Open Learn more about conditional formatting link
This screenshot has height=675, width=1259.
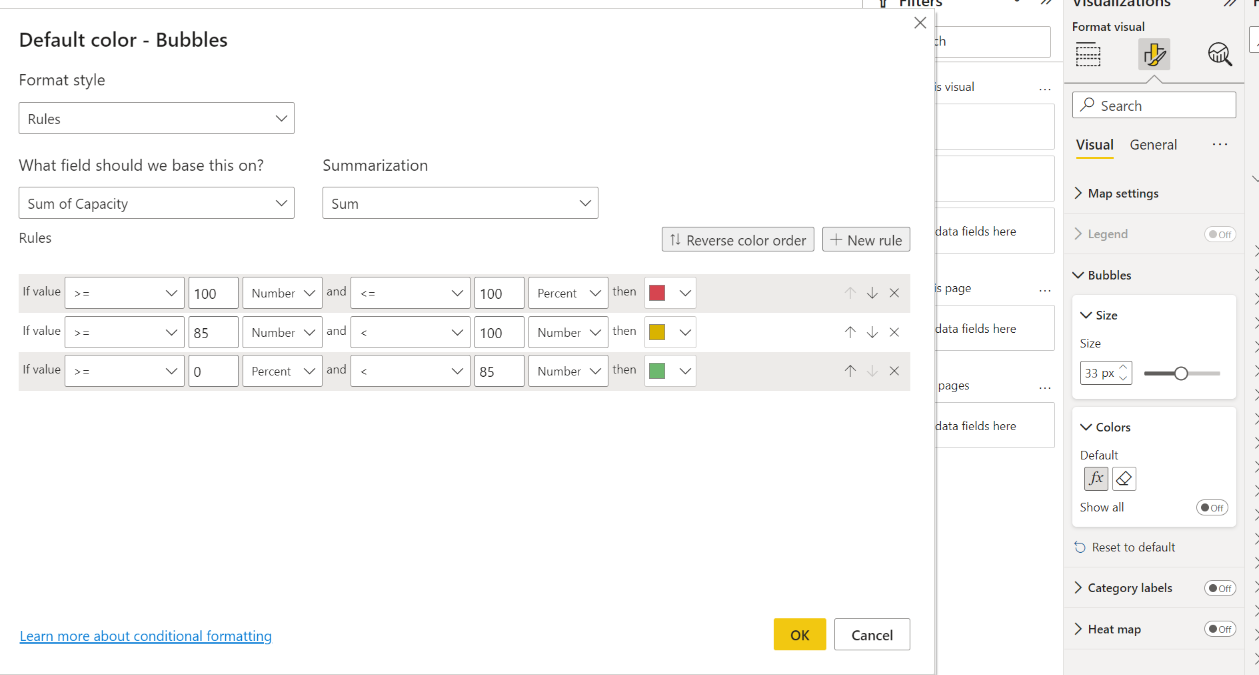pyautogui.click(x=146, y=636)
